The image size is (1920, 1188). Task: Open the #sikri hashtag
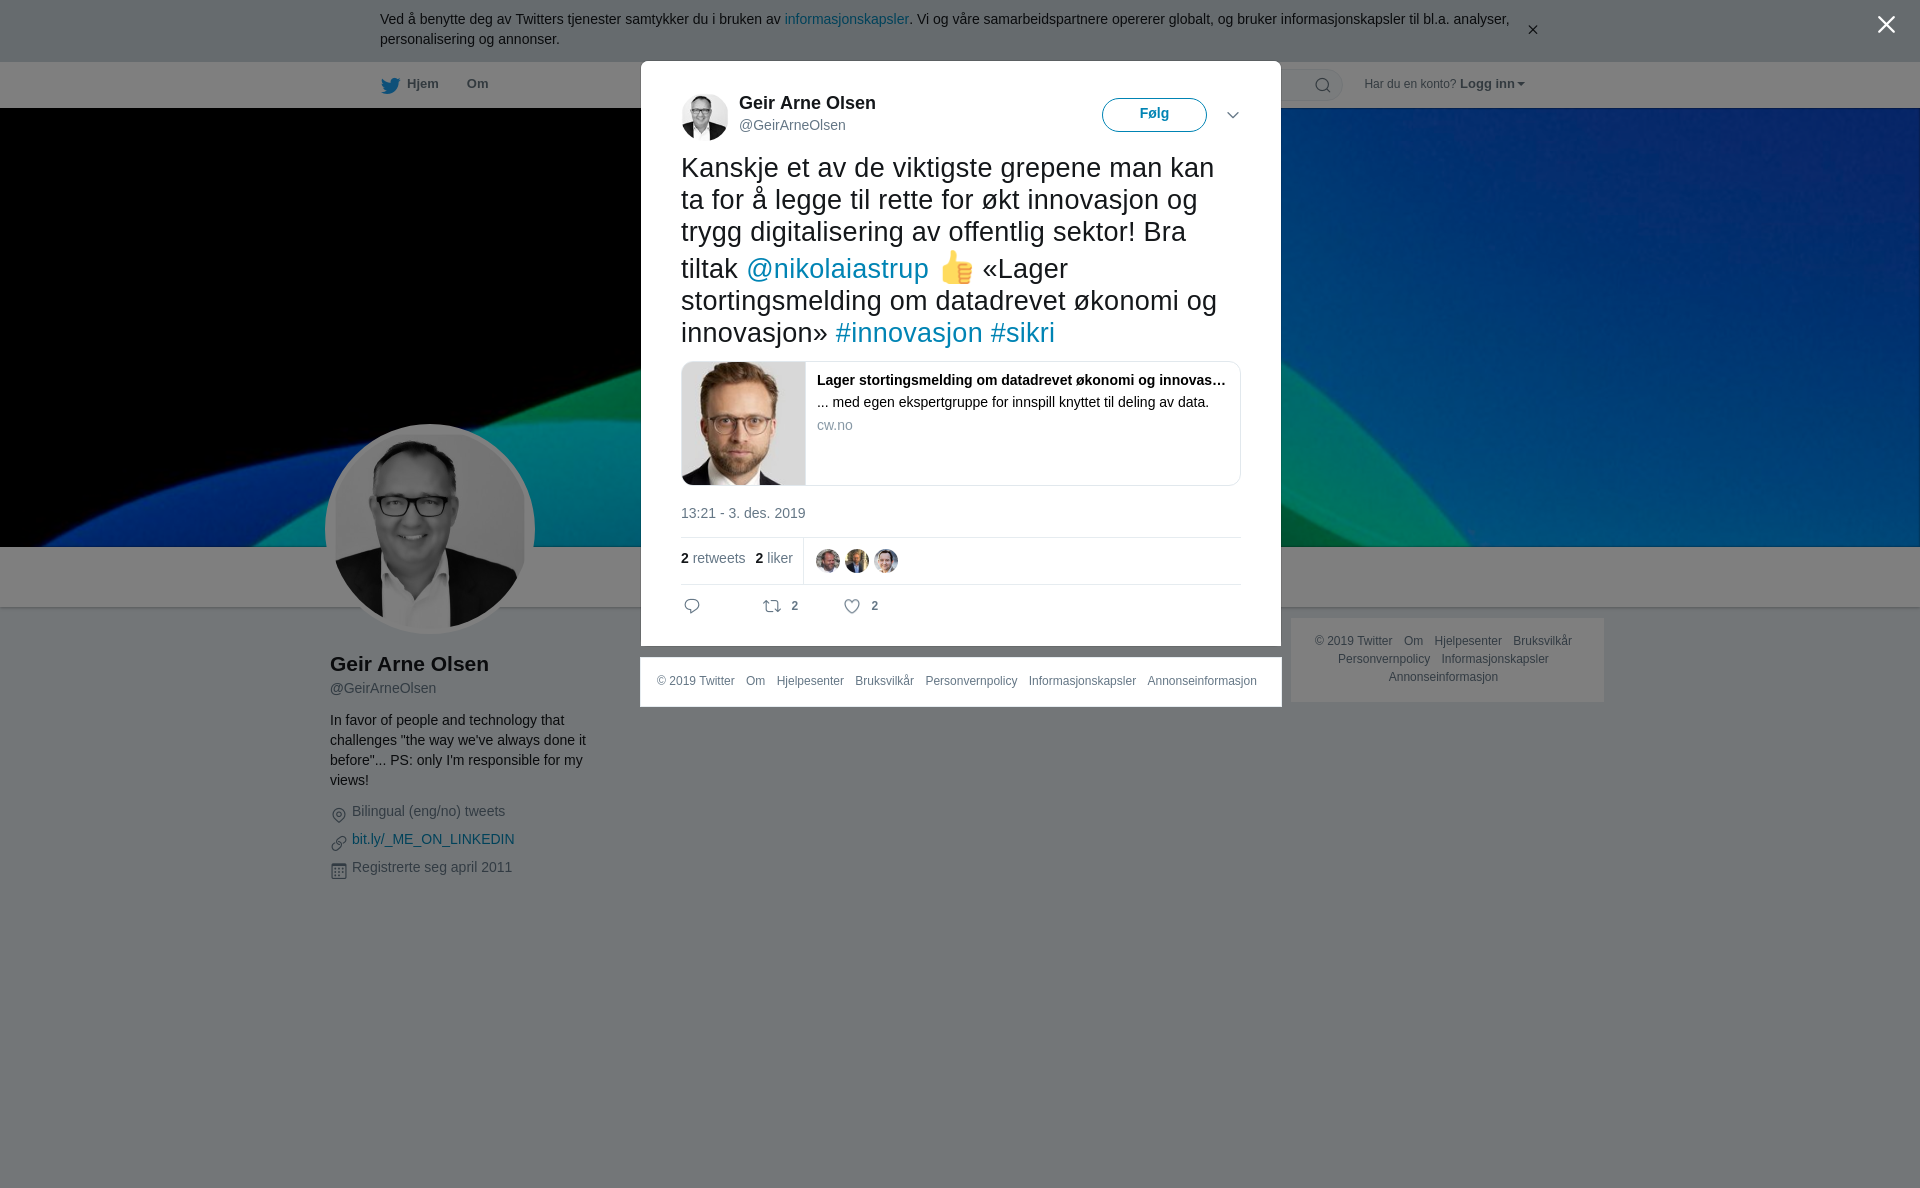pos(1022,333)
